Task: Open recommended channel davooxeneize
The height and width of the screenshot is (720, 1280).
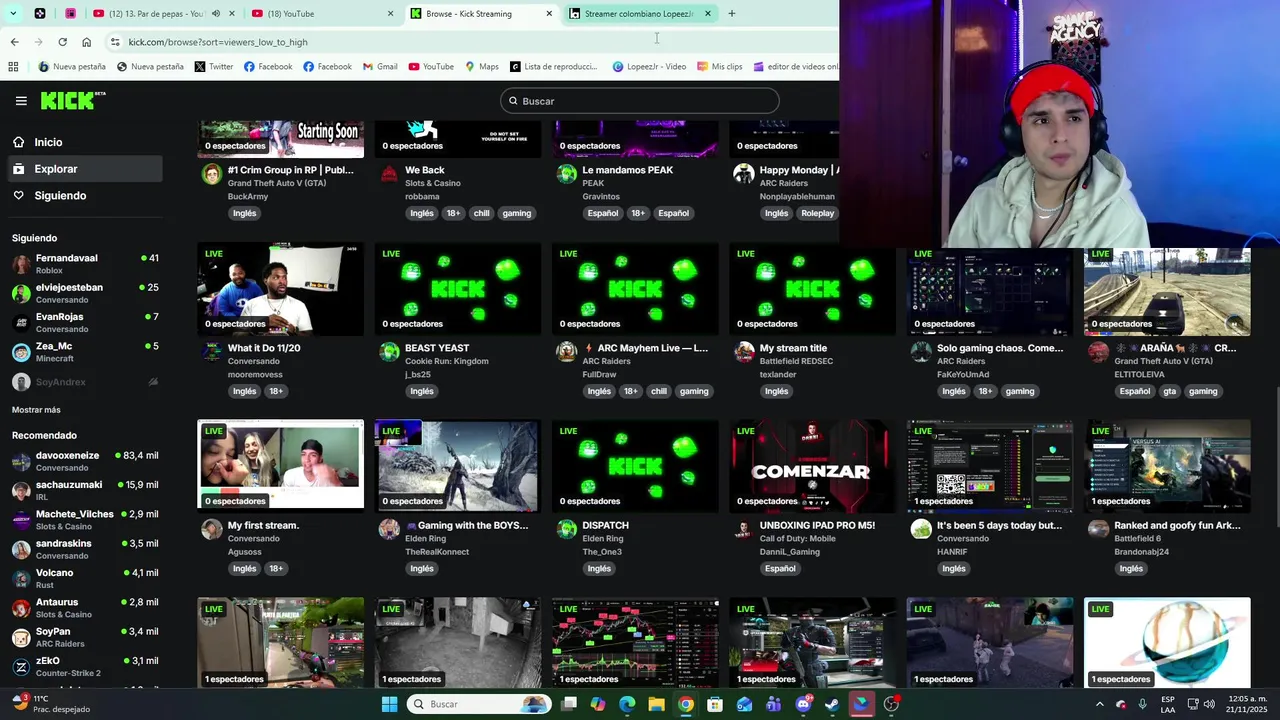Action: click(85, 461)
